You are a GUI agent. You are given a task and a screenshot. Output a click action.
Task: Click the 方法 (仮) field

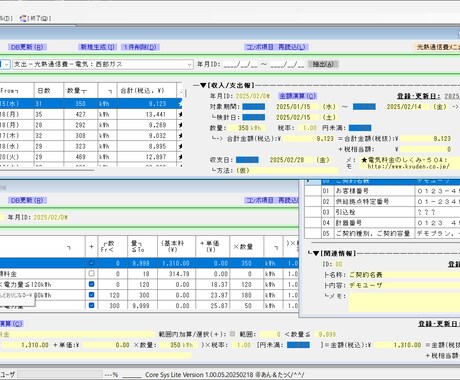pyautogui.click(x=287, y=171)
